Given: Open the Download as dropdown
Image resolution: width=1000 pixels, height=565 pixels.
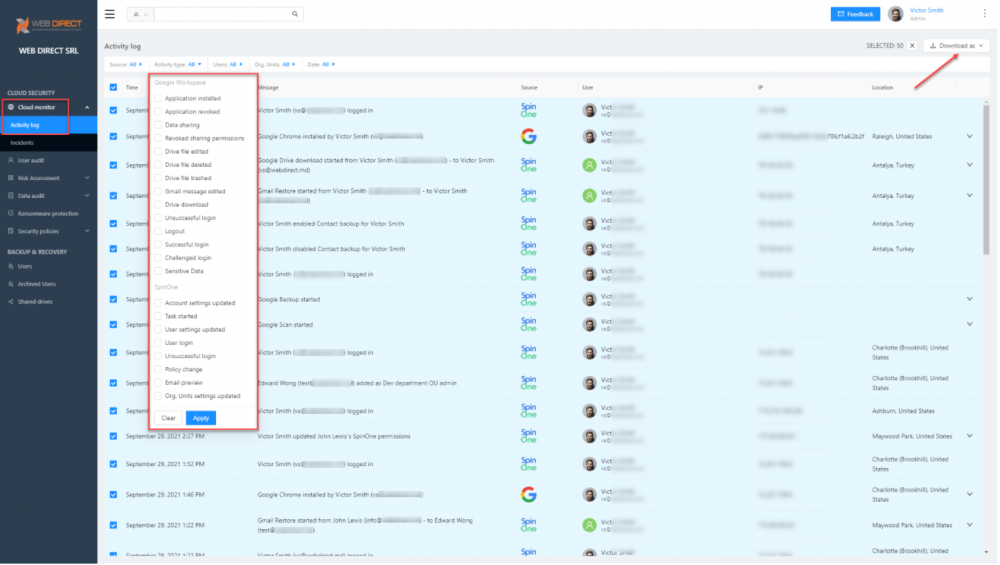Looking at the screenshot, I should pos(957,46).
